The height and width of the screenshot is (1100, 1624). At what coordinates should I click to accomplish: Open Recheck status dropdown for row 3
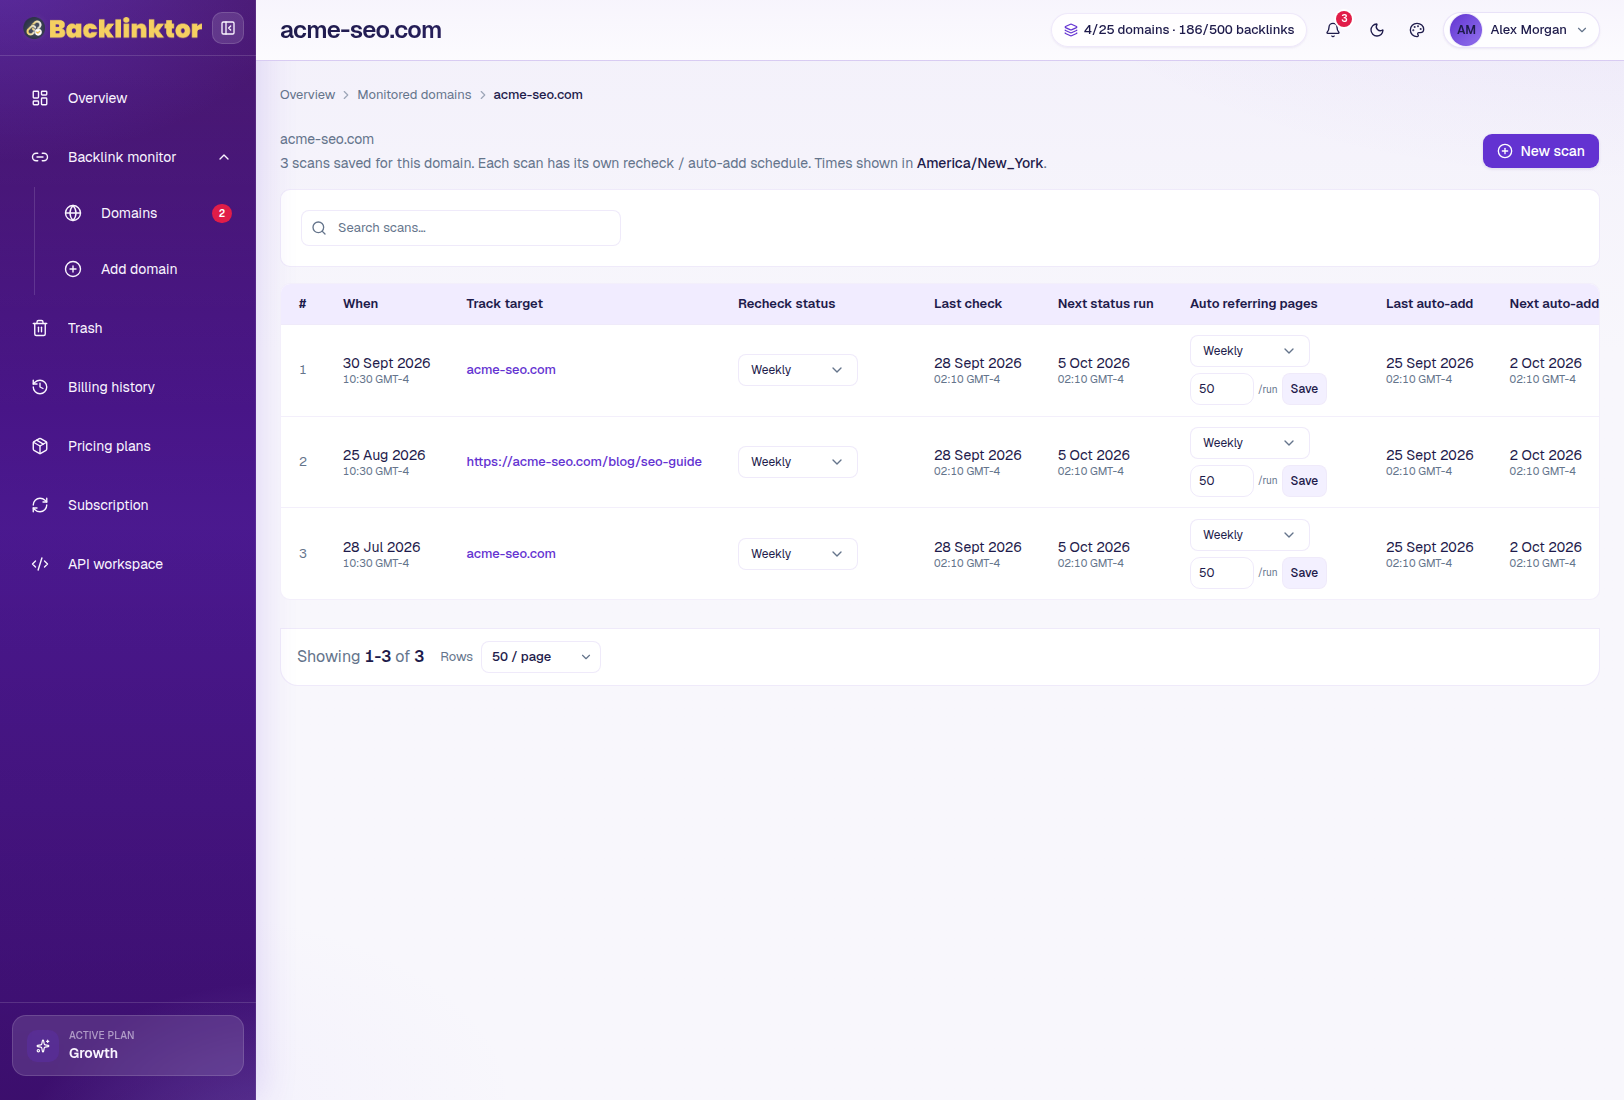[798, 554]
